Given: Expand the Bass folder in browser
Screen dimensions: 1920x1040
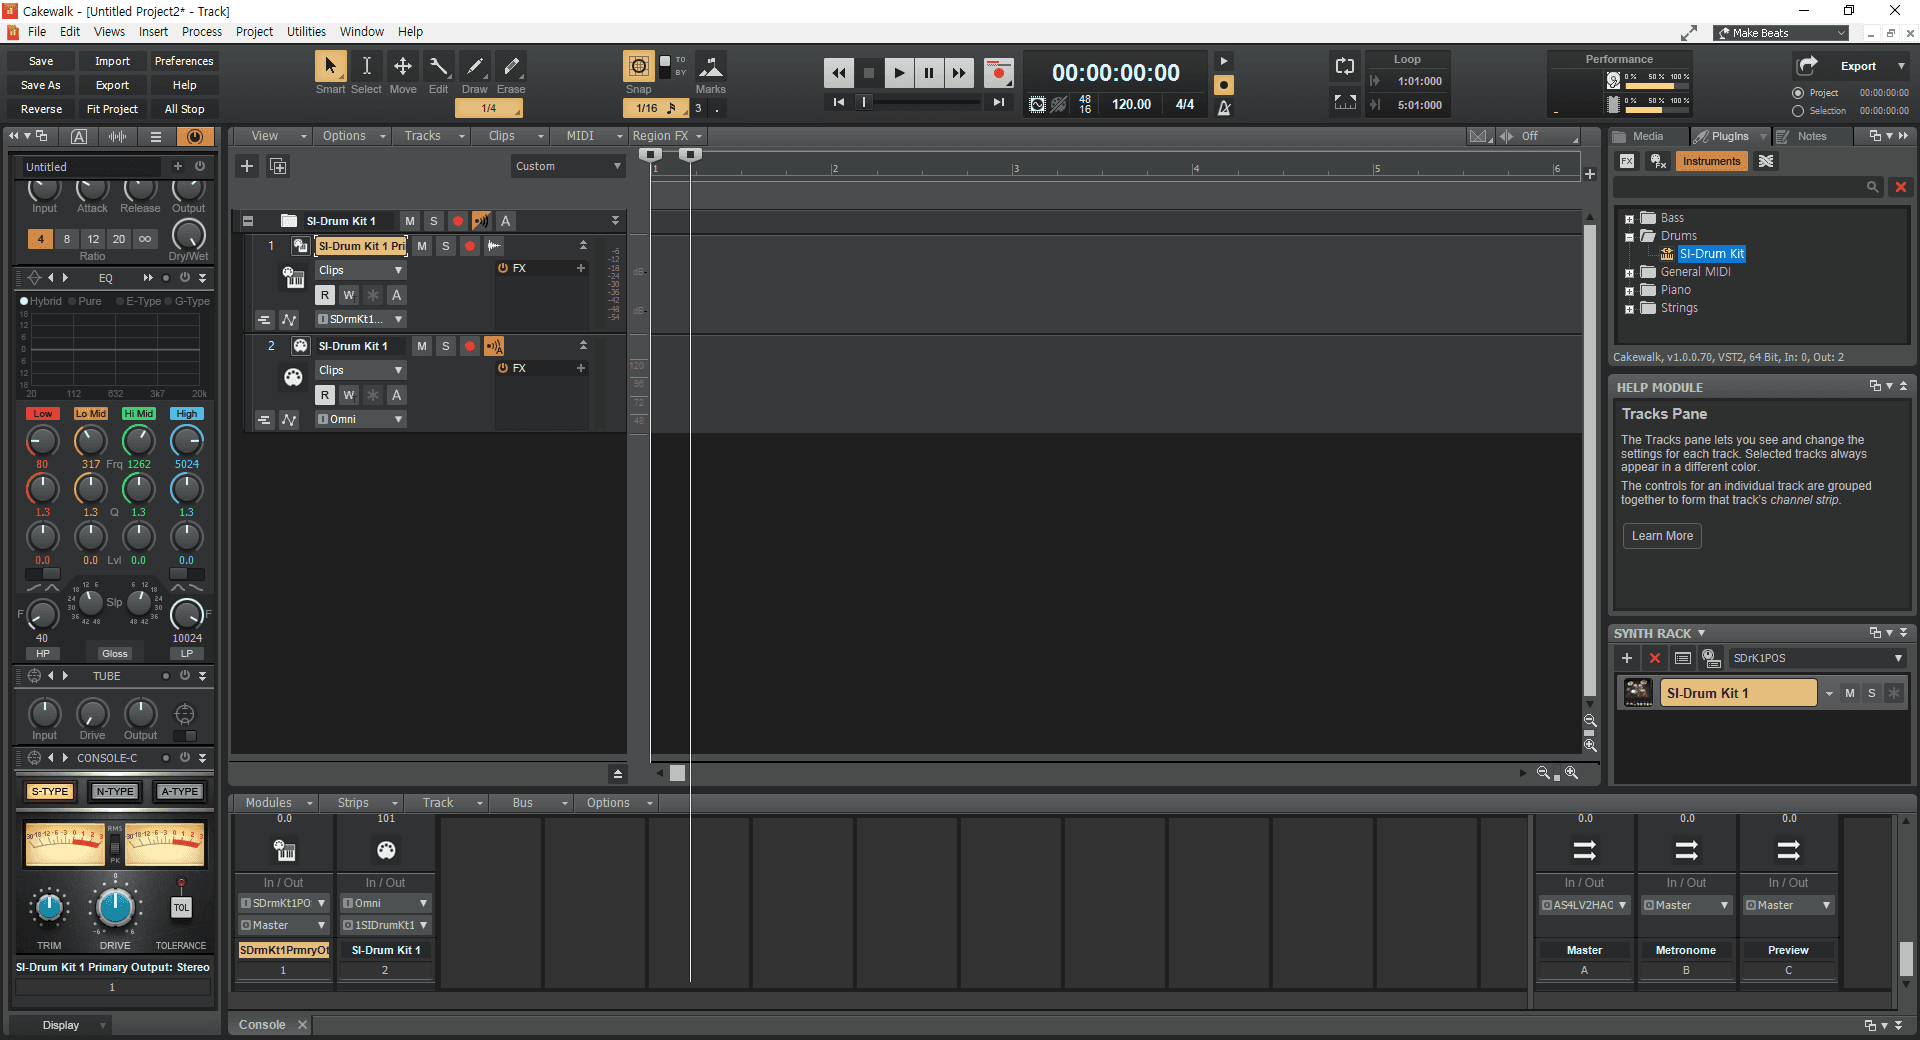Looking at the screenshot, I should tap(1629, 219).
